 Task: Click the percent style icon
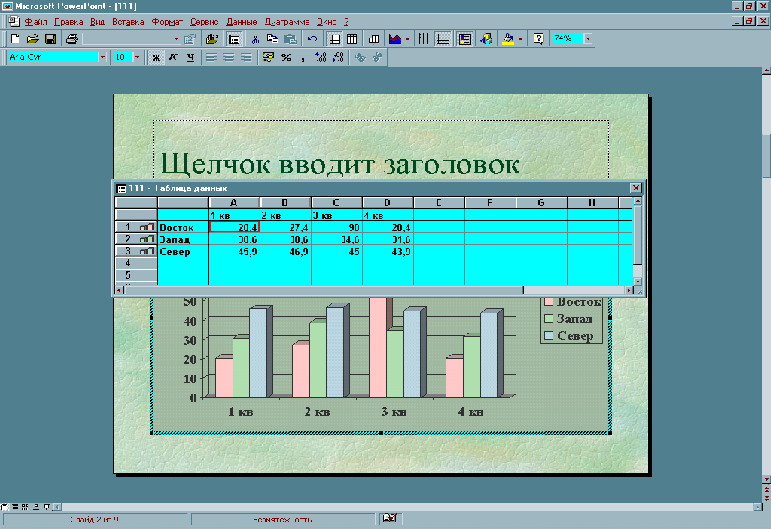[286, 58]
